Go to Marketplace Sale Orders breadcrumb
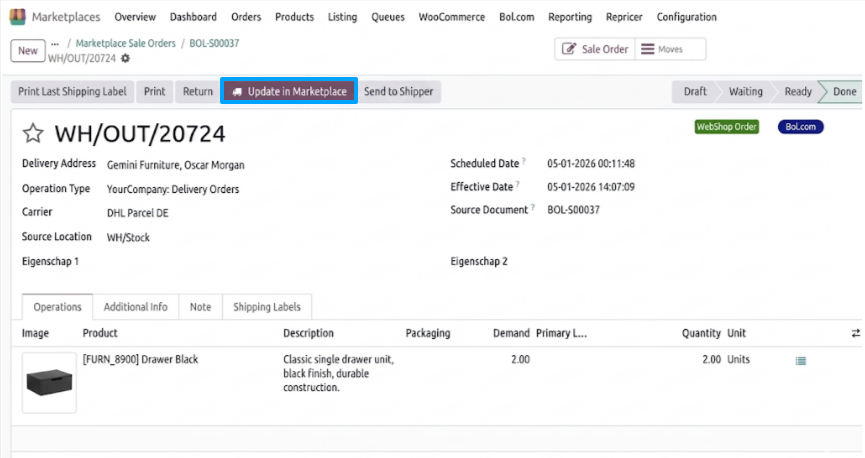This screenshot has width=865, height=458. click(126, 44)
